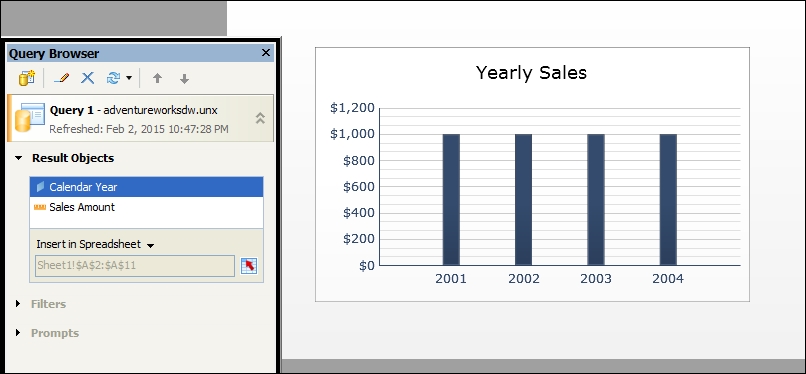This screenshot has width=806, height=374.
Task: Expand the Prompts section
Action: click(18, 332)
